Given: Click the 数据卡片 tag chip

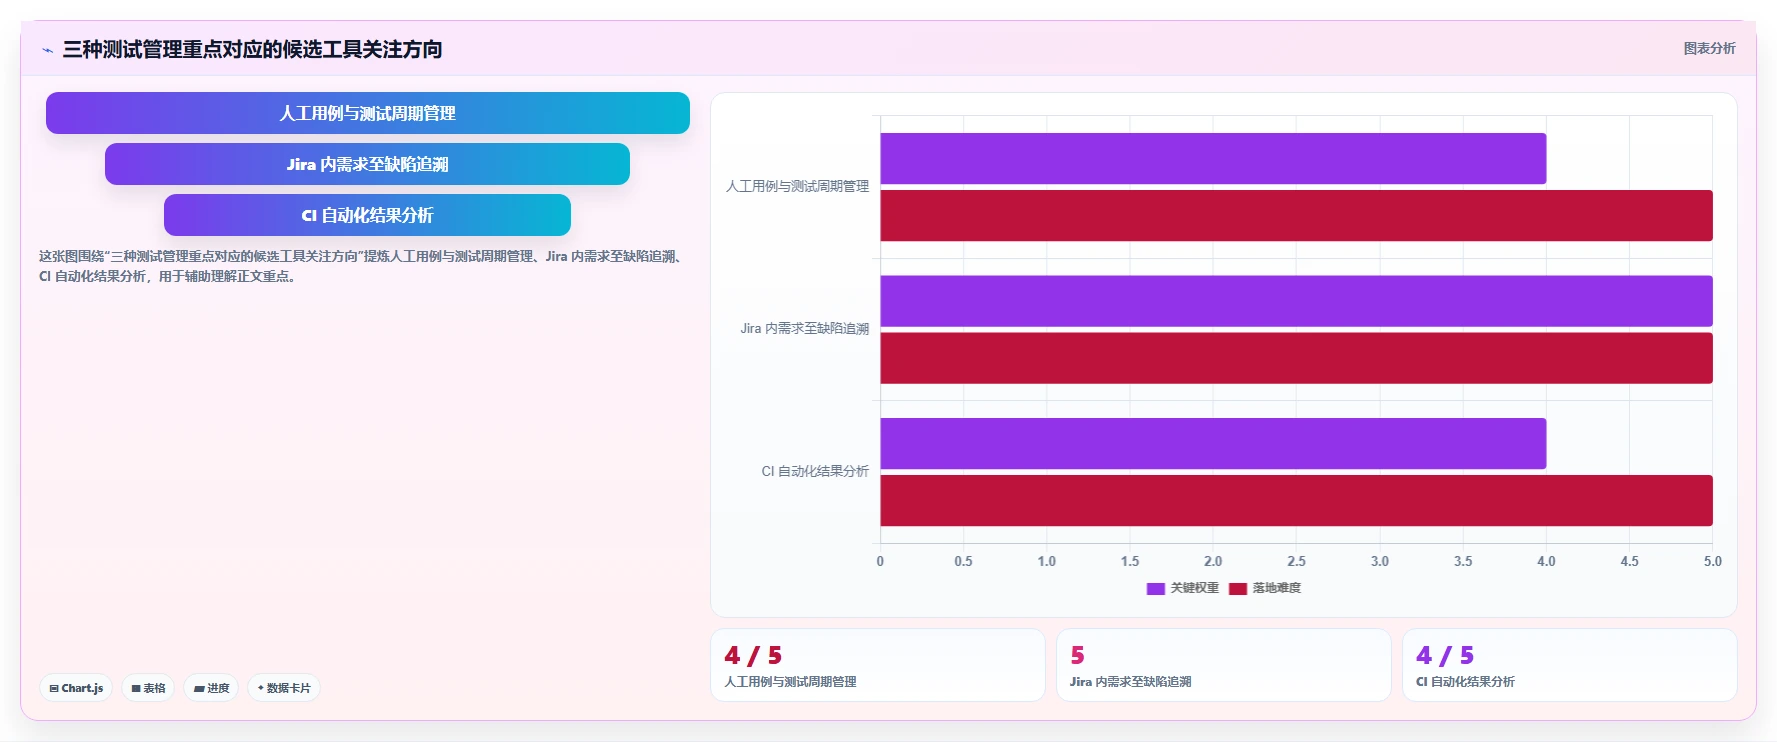Looking at the screenshot, I should pyautogui.click(x=284, y=688).
